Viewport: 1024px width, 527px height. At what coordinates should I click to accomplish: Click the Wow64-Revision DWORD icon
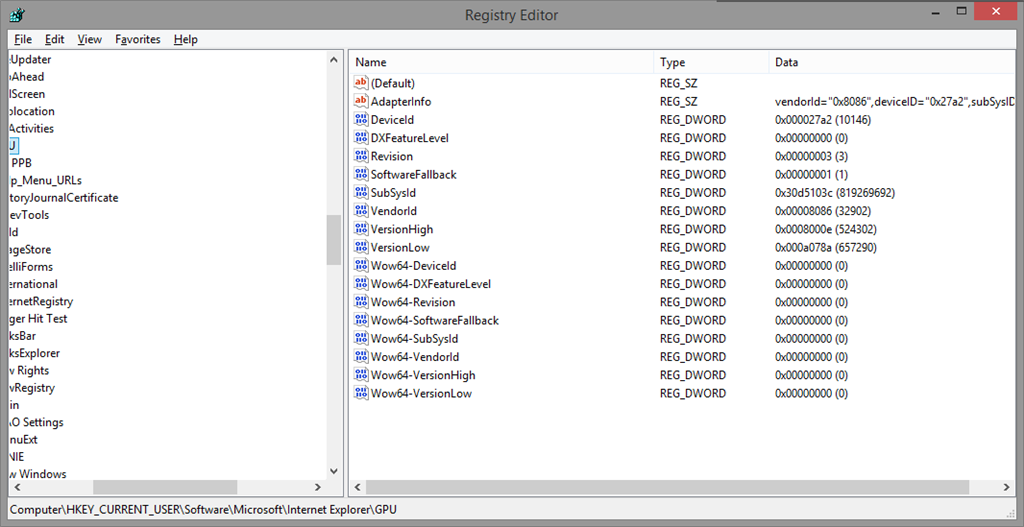(361, 302)
